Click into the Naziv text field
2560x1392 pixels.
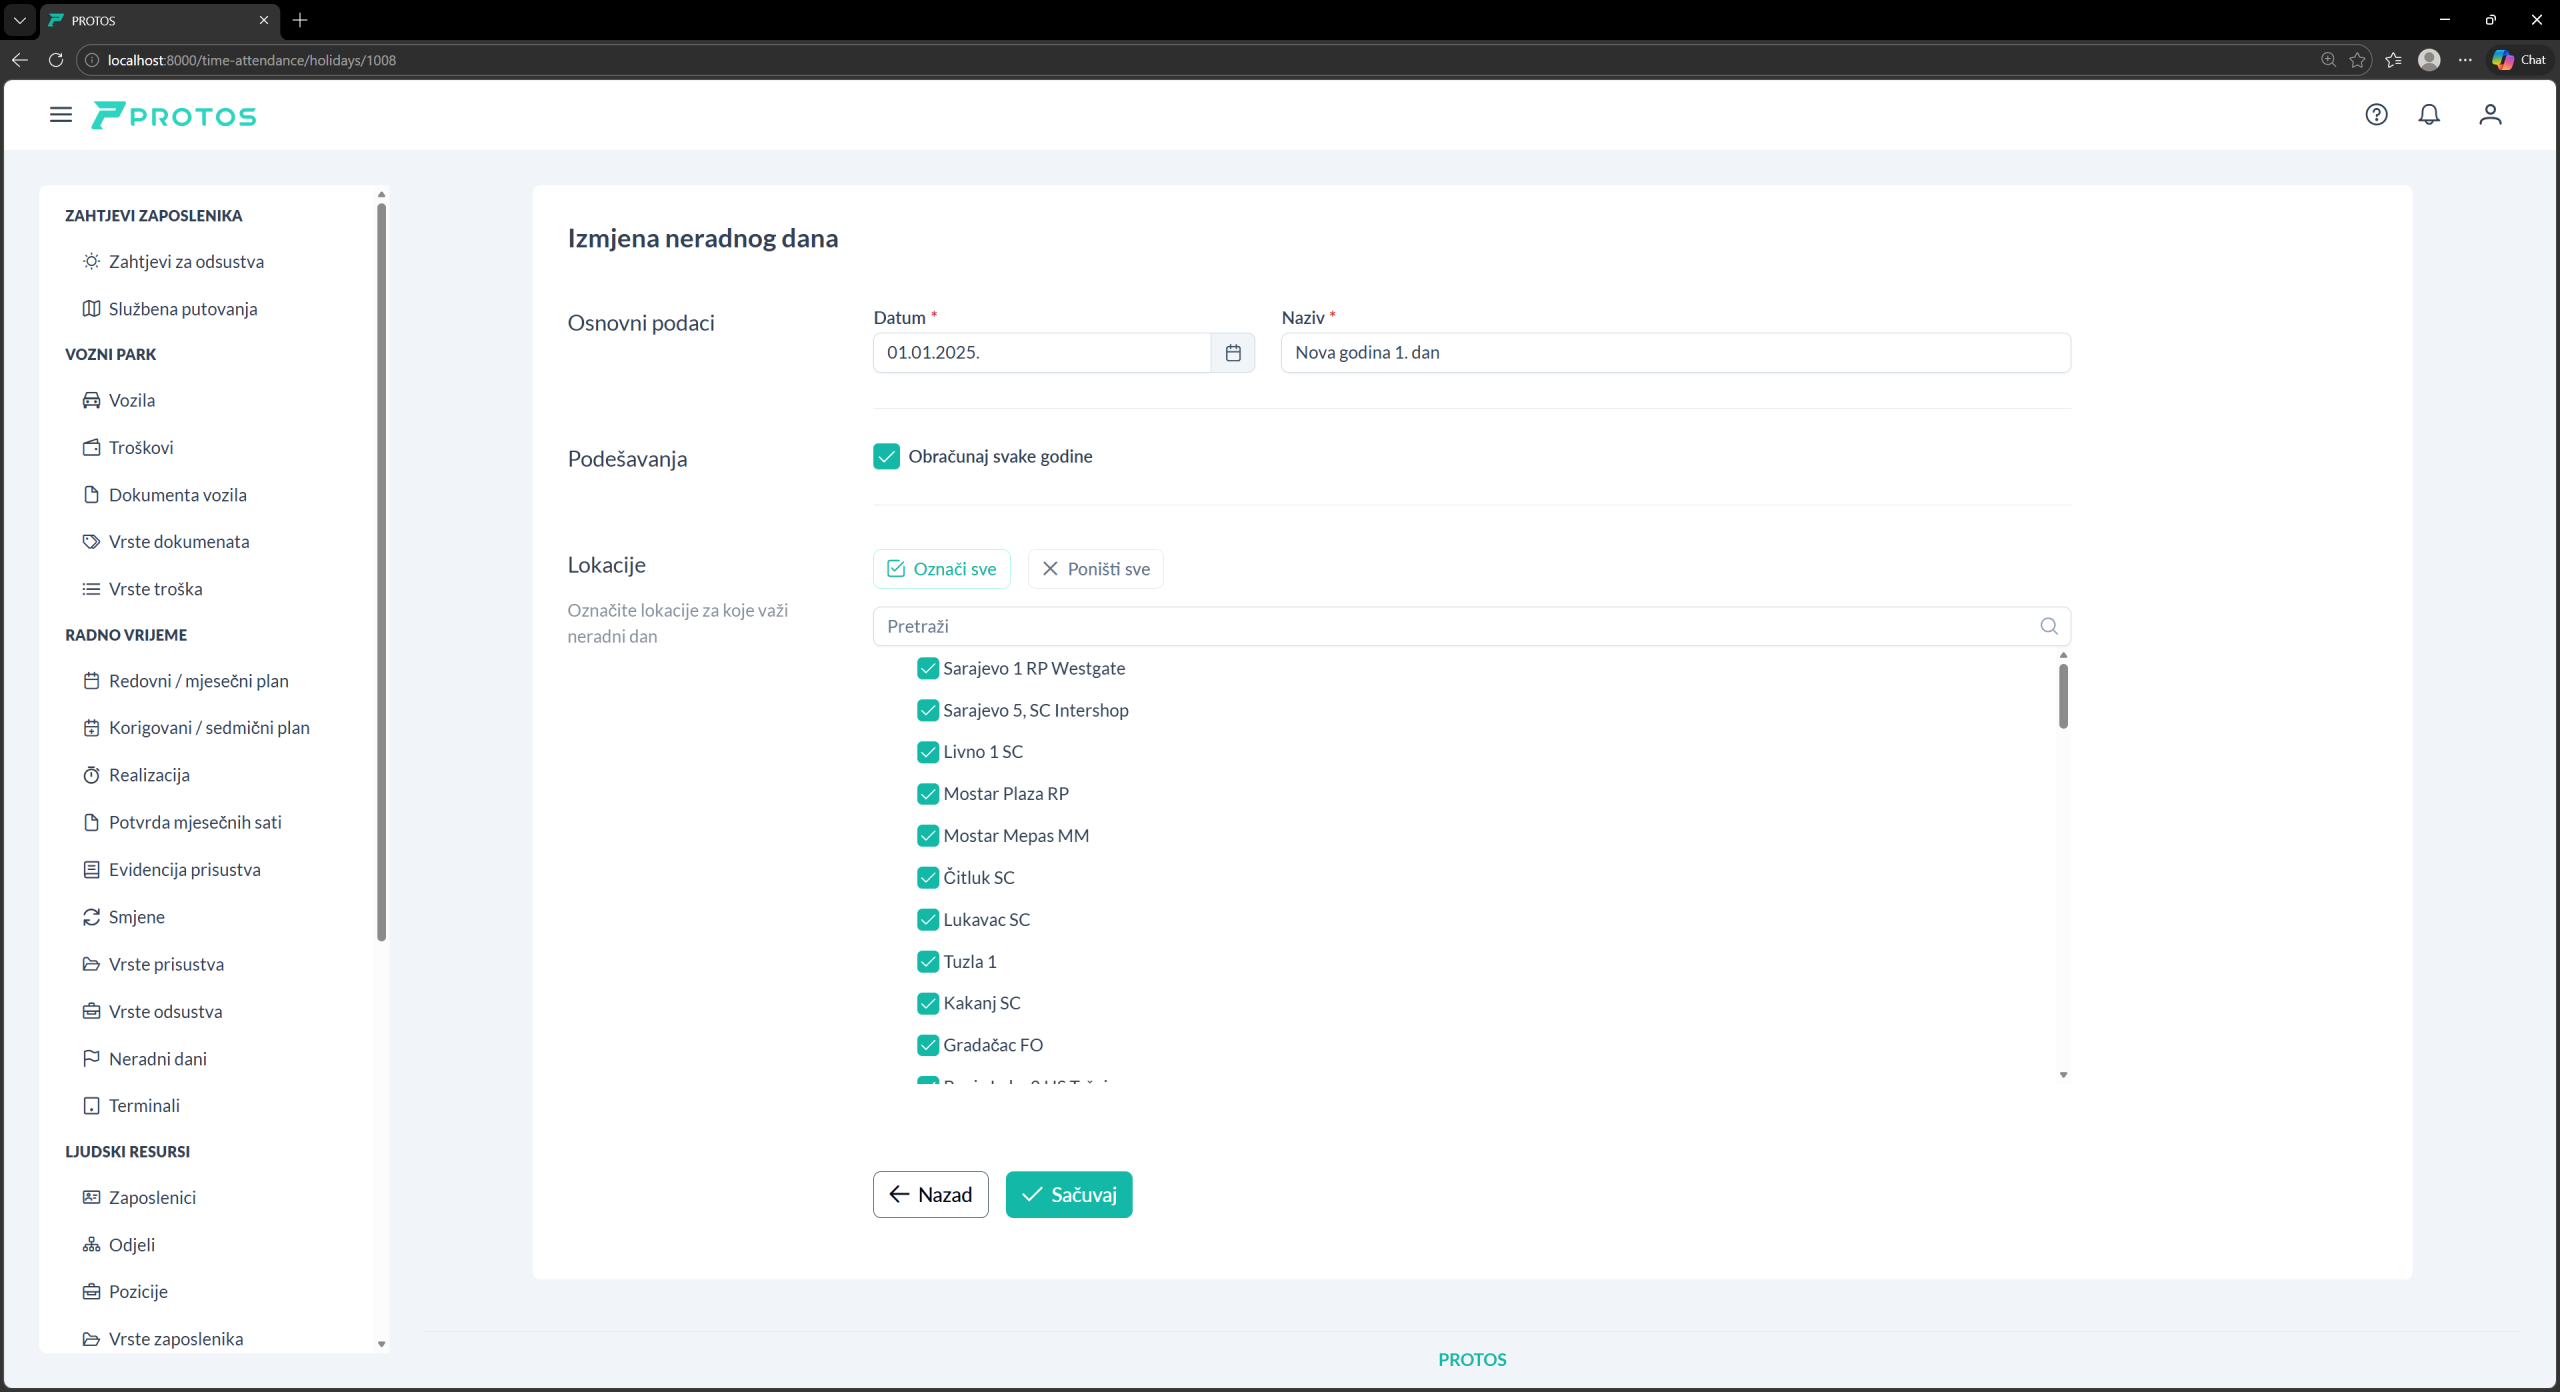coord(1675,353)
